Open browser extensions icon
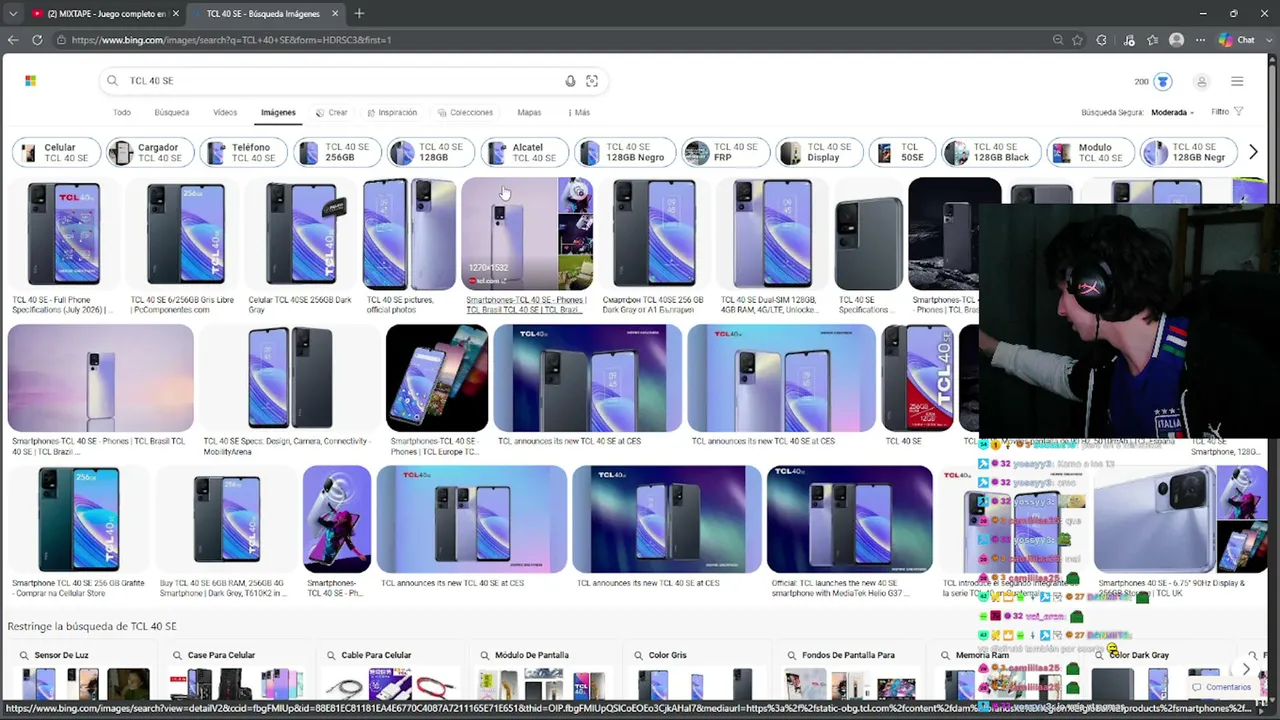Screen dimensions: 1280x720 pyautogui.click(x=1102, y=40)
